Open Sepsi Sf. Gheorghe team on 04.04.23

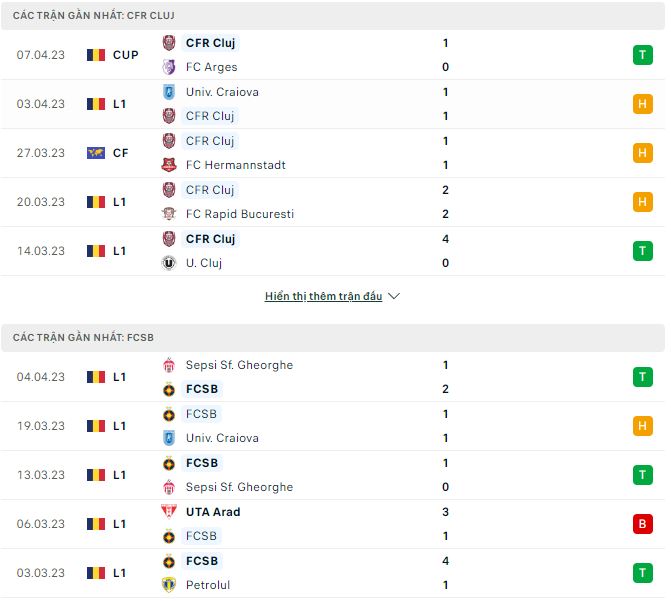click(x=239, y=365)
